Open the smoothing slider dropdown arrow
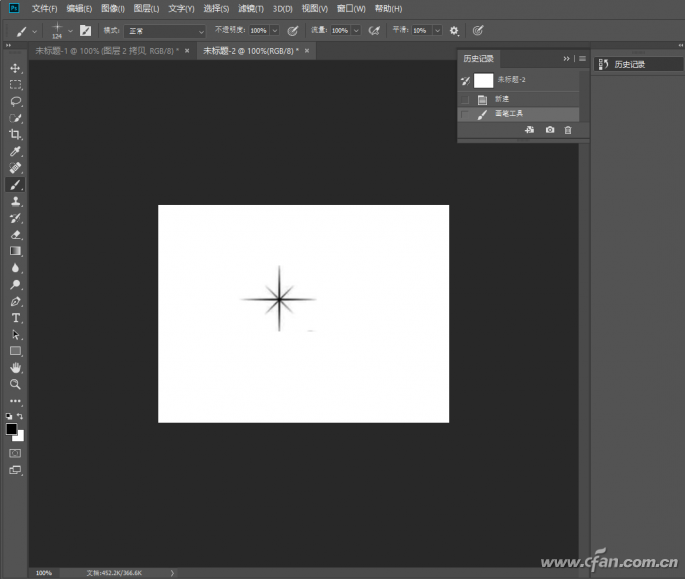This screenshot has width=685, height=579. point(437,31)
